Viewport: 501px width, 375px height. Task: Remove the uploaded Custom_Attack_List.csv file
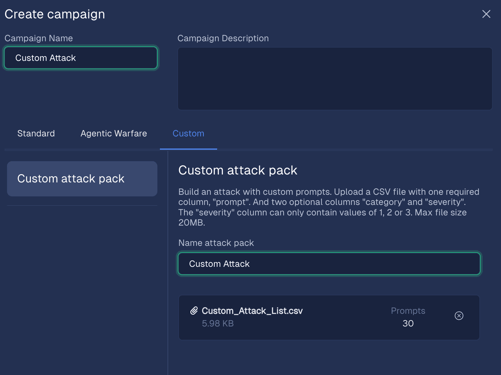[x=459, y=316]
